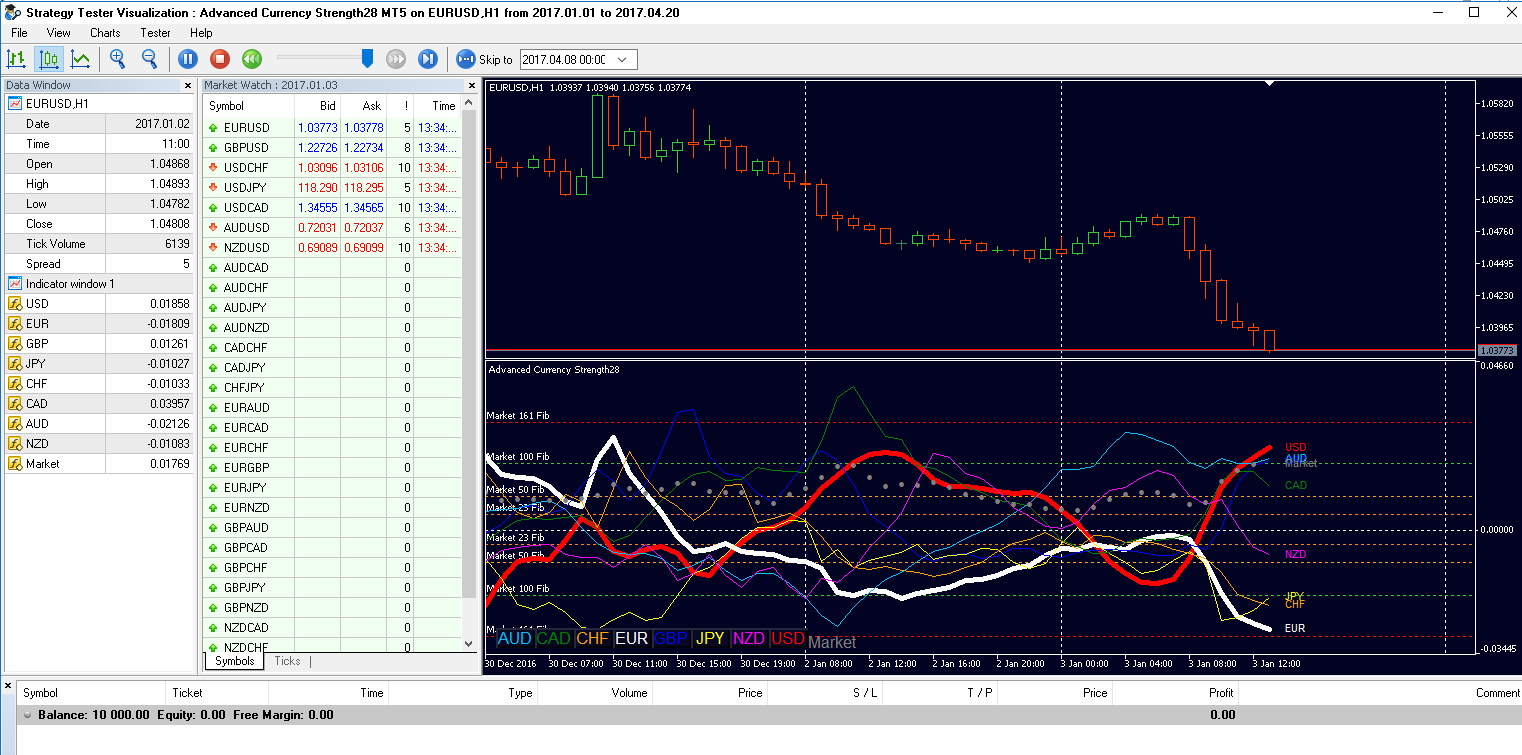Select the EURGBP row in Market Watch

pos(332,468)
